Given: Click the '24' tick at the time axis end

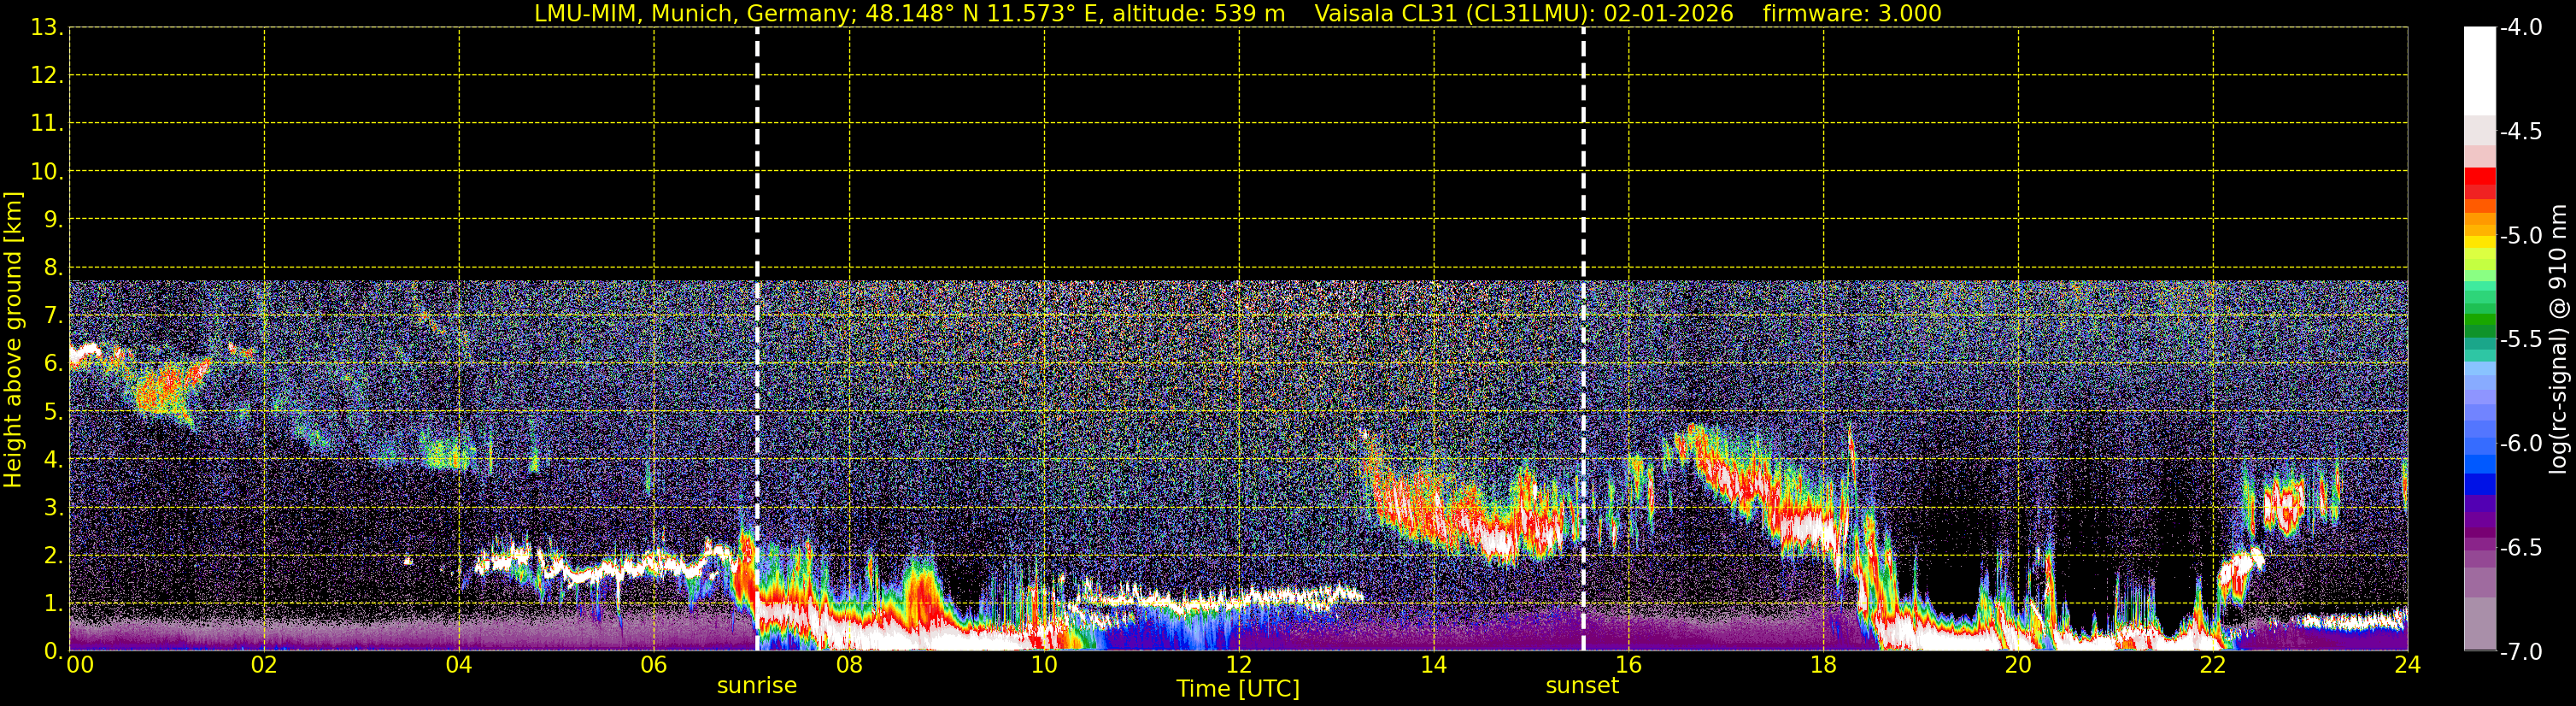Looking at the screenshot, I should coord(2407,666).
